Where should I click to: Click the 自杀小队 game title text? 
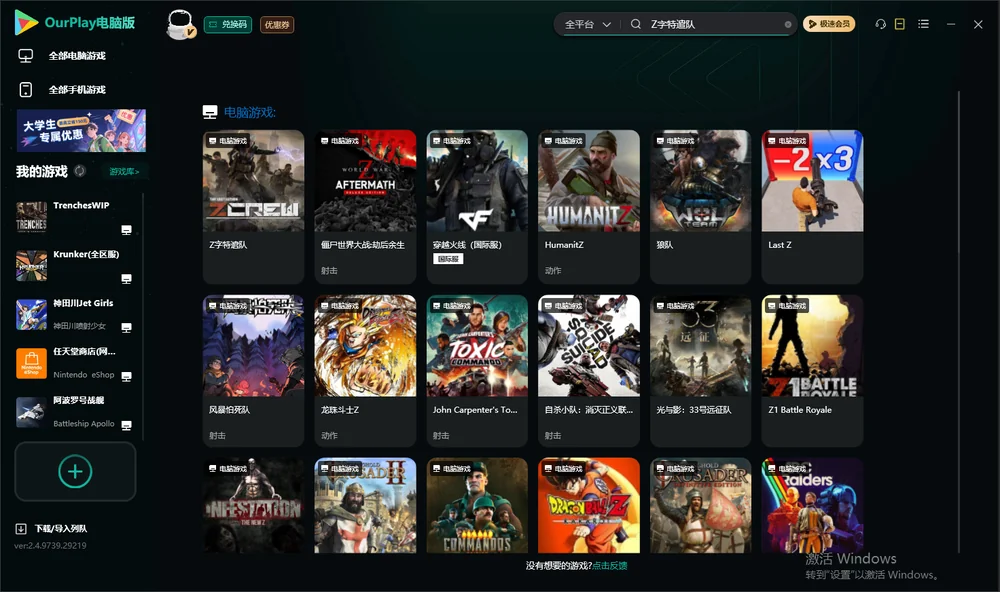pos(589,410)
